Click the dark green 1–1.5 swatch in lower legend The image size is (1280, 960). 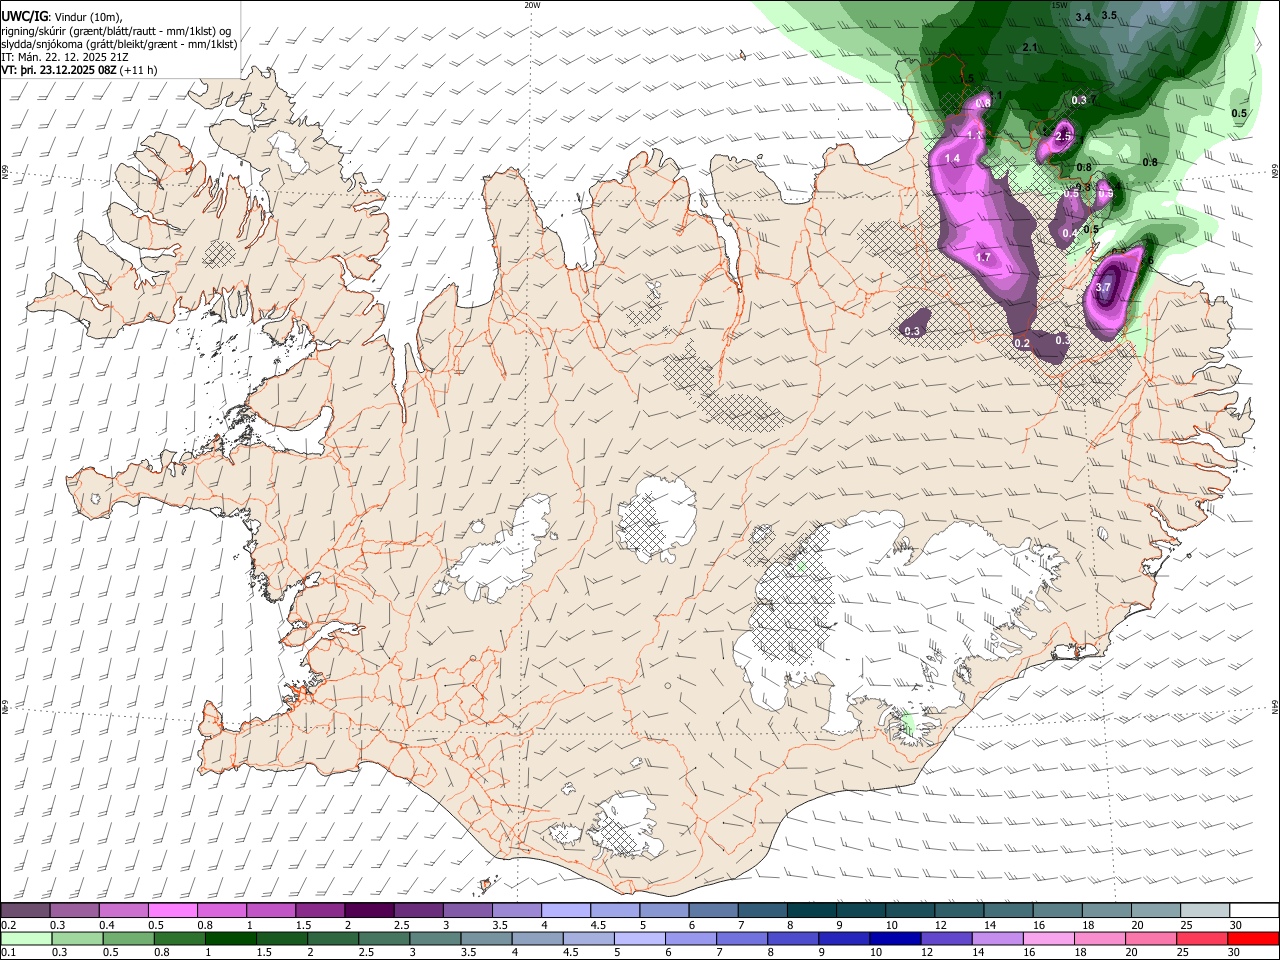[x=230, y=938]
